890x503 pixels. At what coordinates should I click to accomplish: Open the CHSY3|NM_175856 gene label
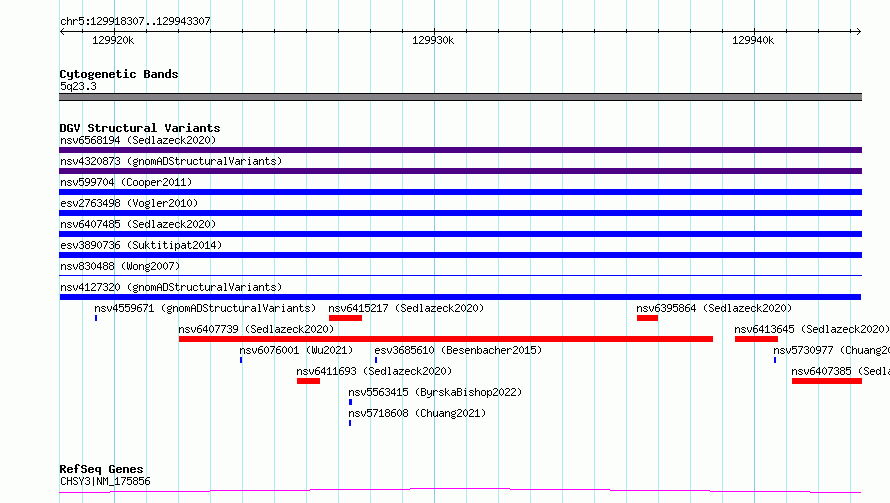click(105, 481)
